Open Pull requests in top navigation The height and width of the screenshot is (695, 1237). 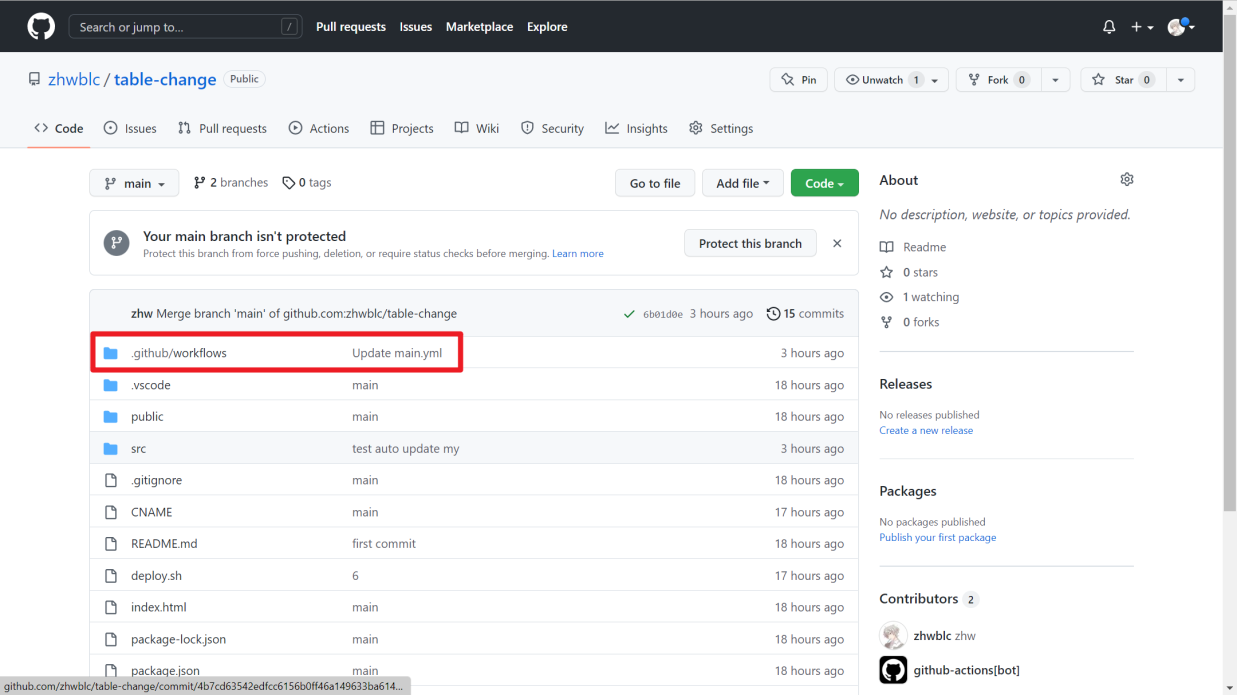(x=351, y=27)
